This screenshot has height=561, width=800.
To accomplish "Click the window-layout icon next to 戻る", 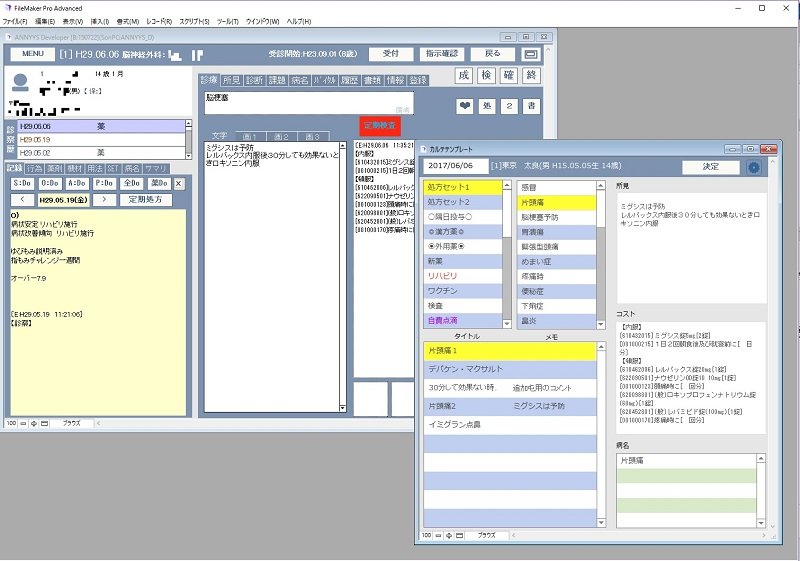I will click(x=531, y=54).
